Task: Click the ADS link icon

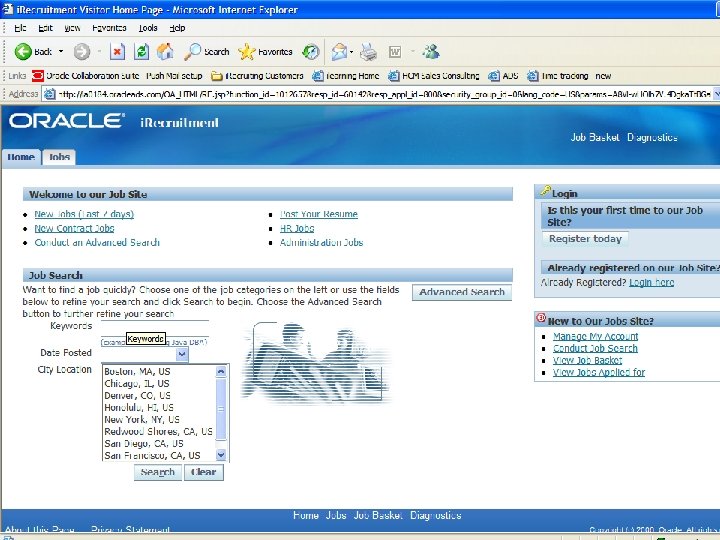Action: [x=494, y=76]
